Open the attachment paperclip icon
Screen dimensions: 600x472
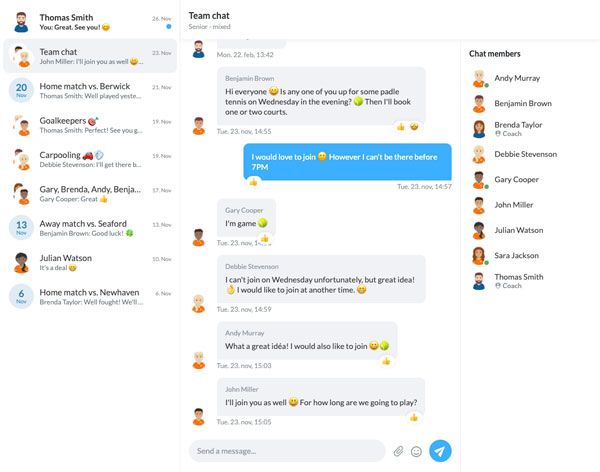398,451
